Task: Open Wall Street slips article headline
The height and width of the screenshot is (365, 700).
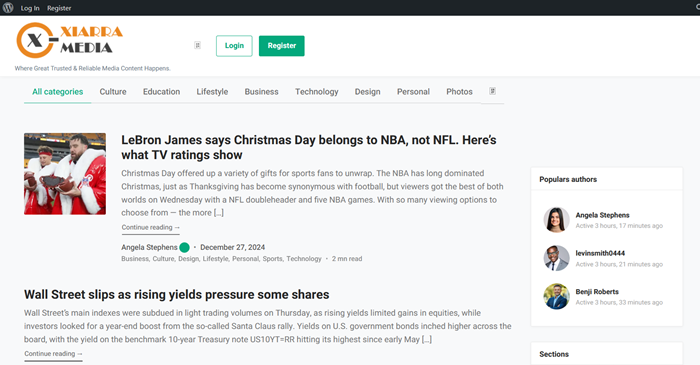Action: point(177,294)
